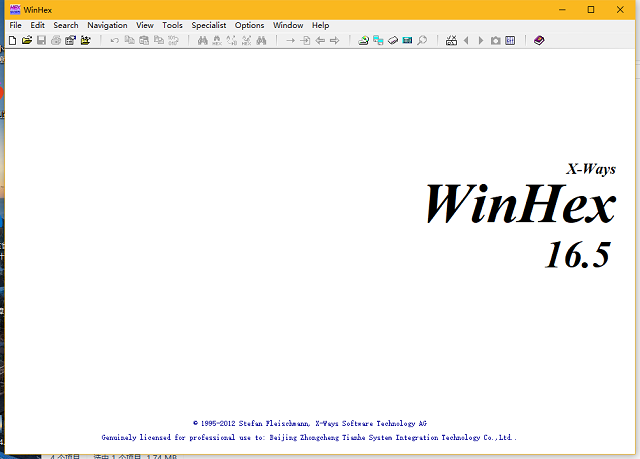Click the Save sectors floppy disk icon

coord(41,40)
